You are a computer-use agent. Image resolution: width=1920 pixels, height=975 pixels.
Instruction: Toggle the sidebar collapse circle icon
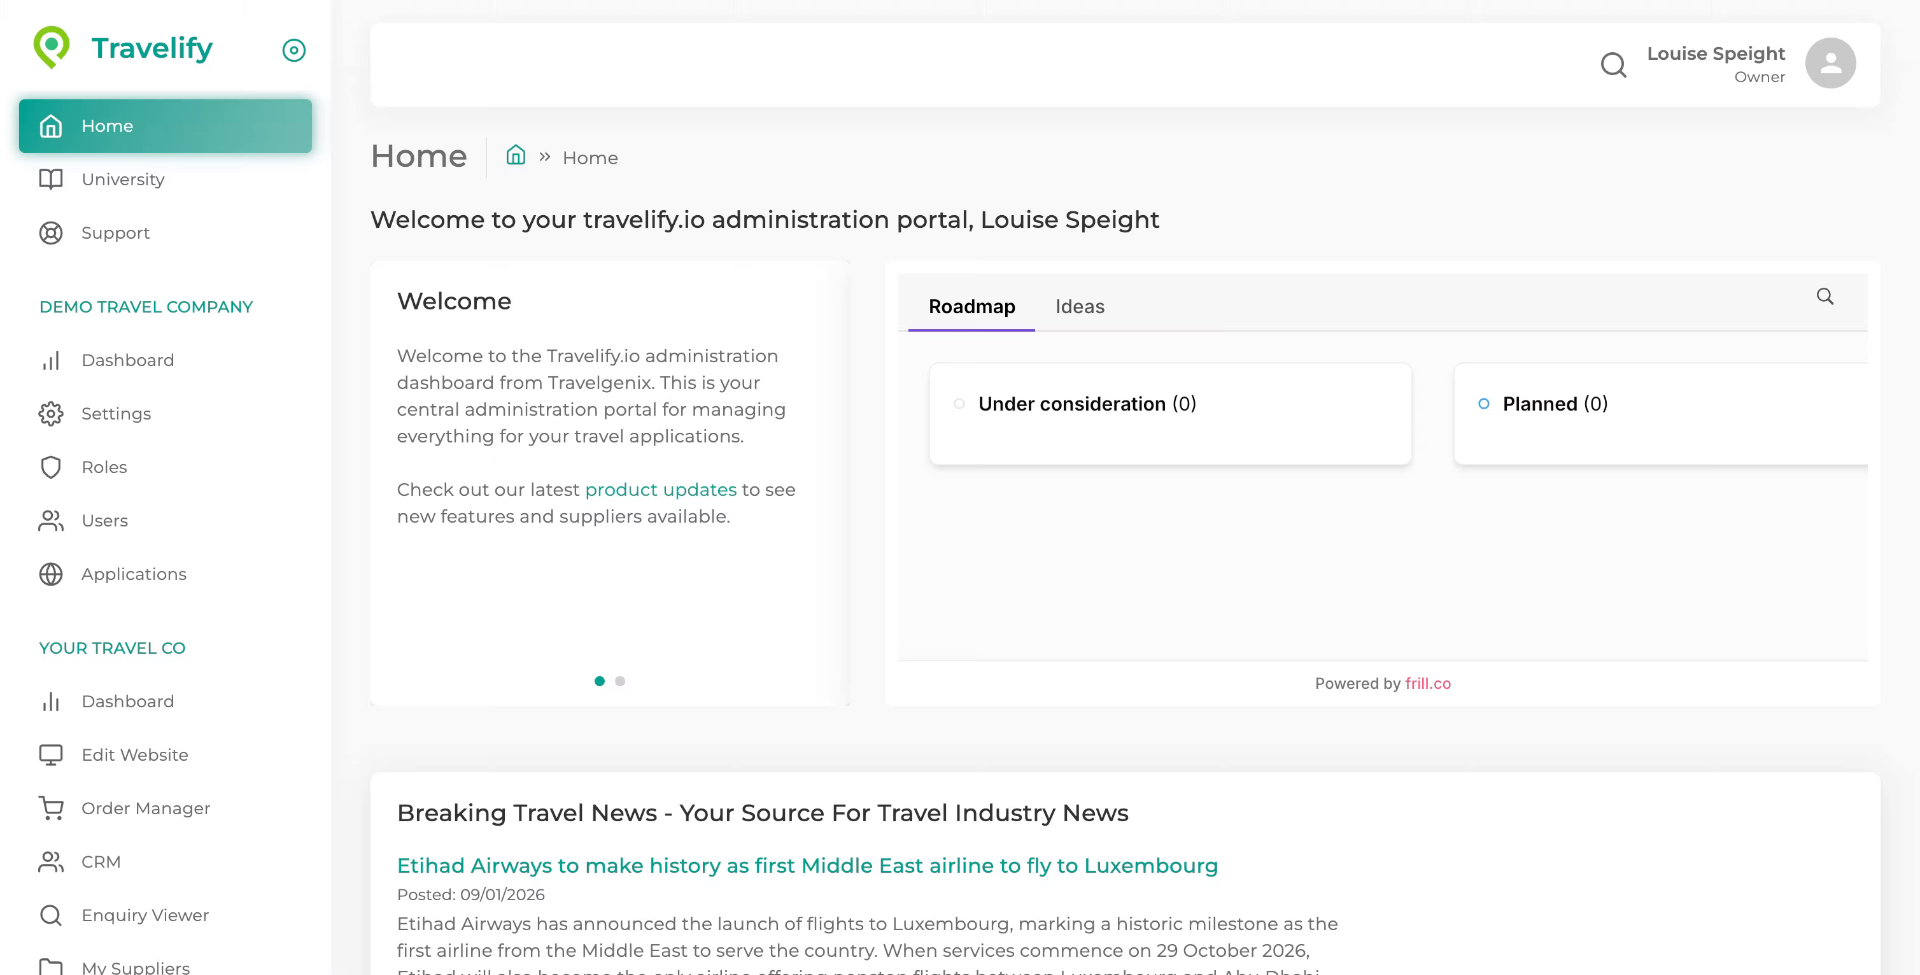pyautogui.click(x=294, y=50)
